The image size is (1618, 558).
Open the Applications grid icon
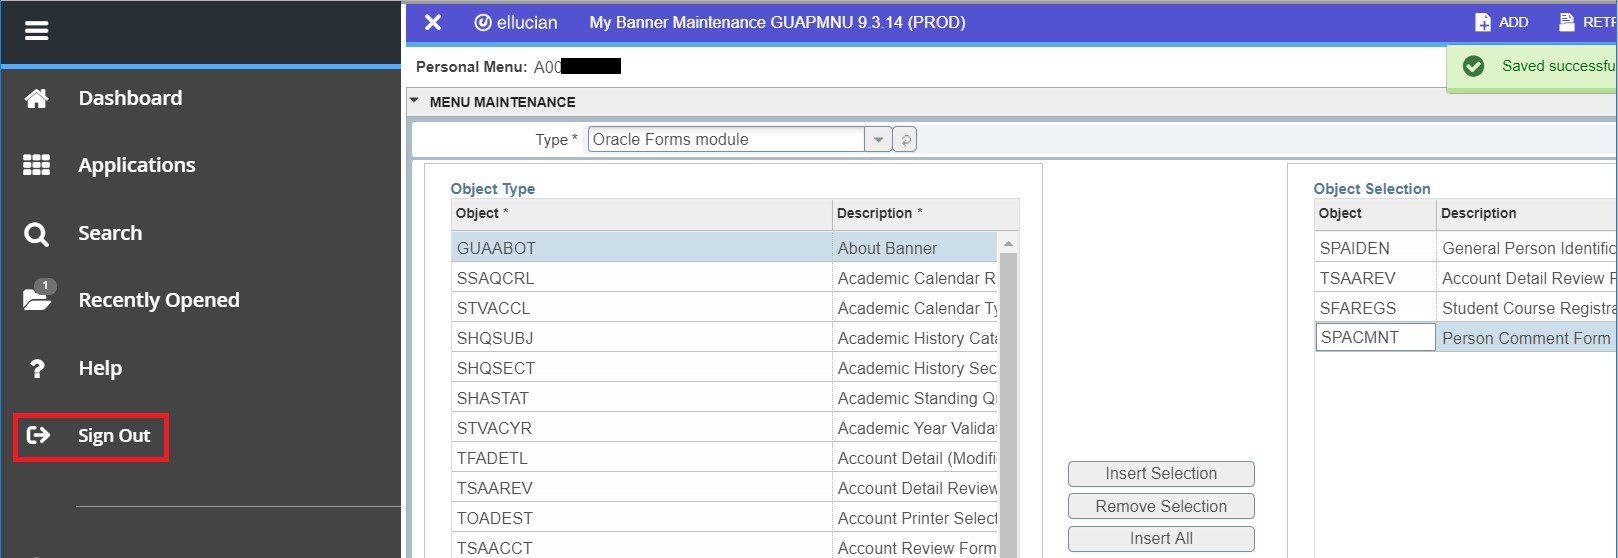click(x=36, y=165)
